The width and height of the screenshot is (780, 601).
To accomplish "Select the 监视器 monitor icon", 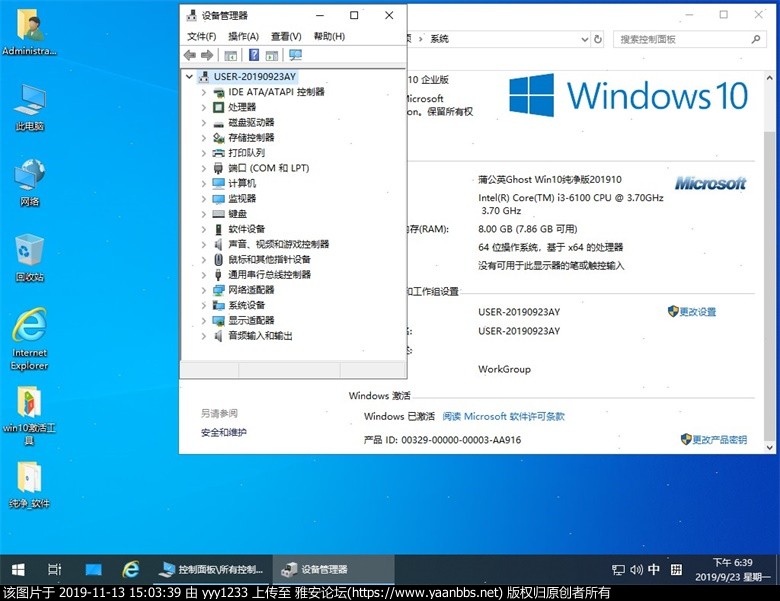I will tap(218, 199).
